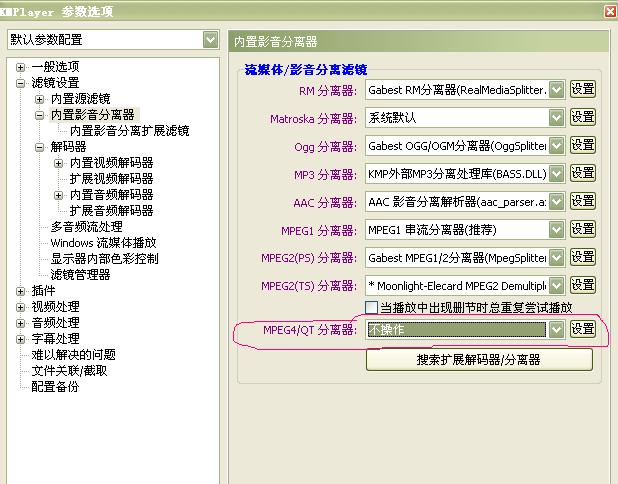
Task: Open the MPEG4/QT 分离器 dropdown
Action: tap(556, 329)
